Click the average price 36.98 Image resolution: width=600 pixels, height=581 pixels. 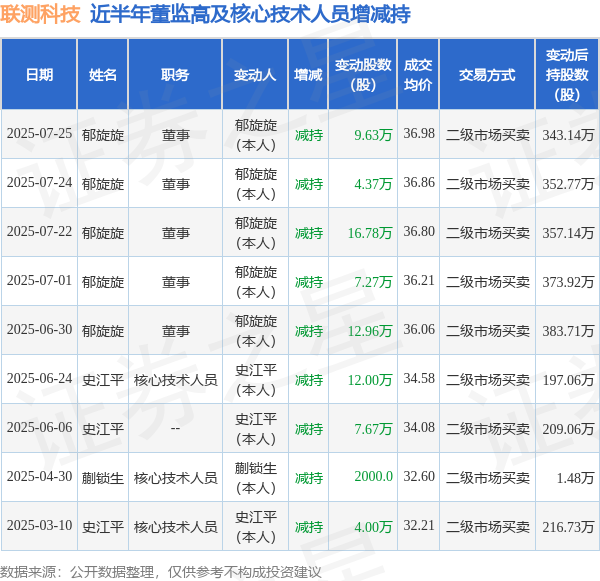coord(419,134)
